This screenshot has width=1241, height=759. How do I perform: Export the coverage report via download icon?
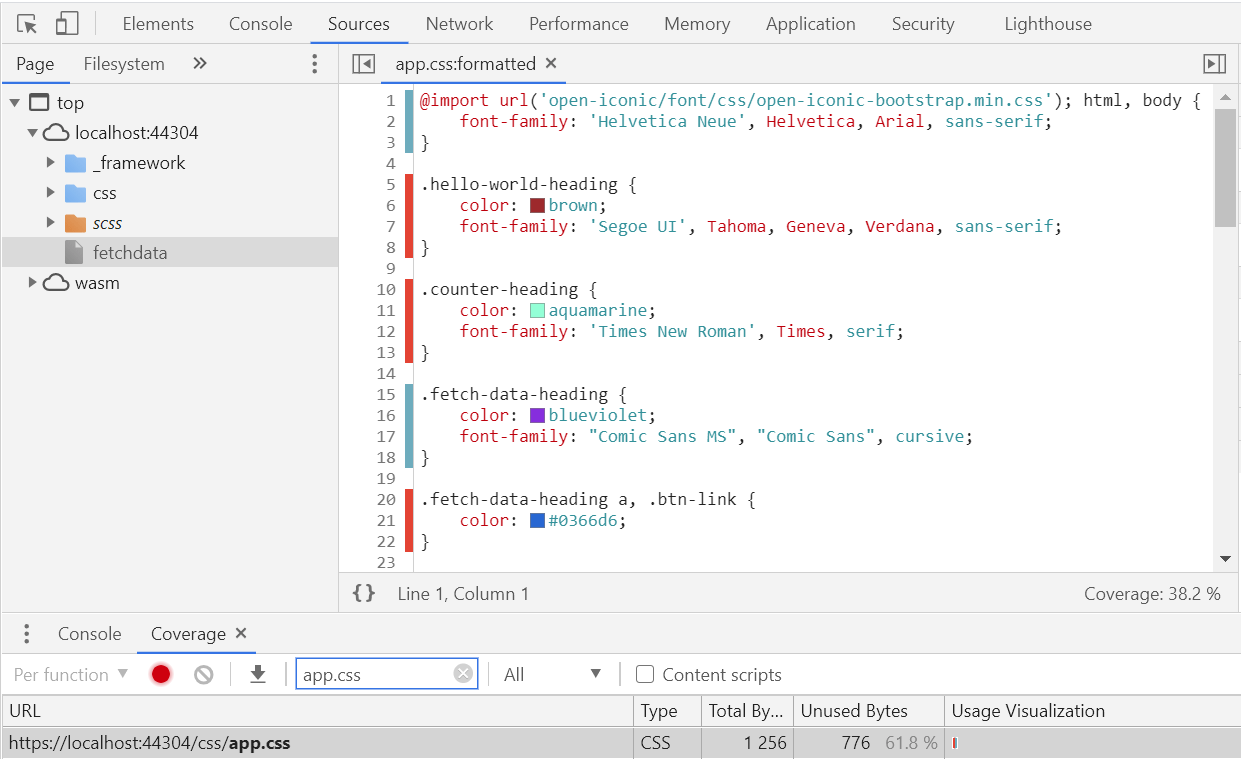coord(257,673)
